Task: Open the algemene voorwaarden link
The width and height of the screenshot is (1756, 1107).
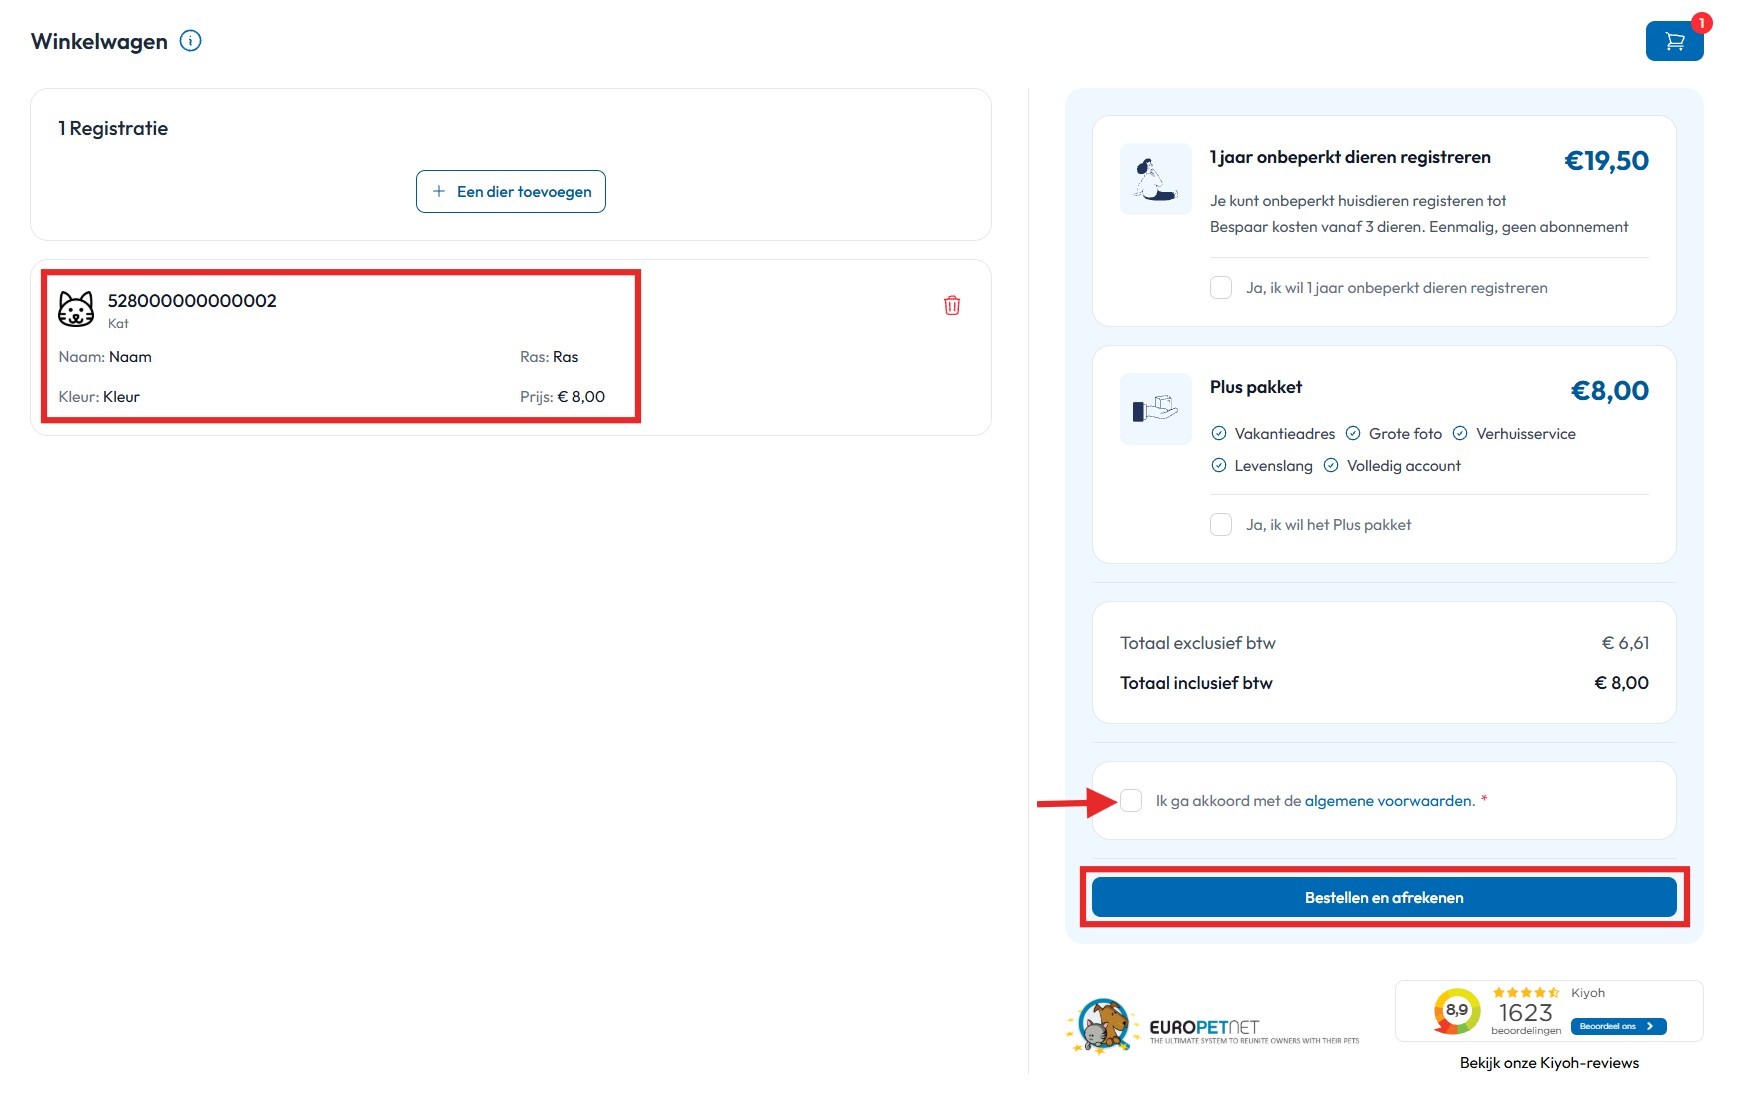Action: [x=1389, y=801]
